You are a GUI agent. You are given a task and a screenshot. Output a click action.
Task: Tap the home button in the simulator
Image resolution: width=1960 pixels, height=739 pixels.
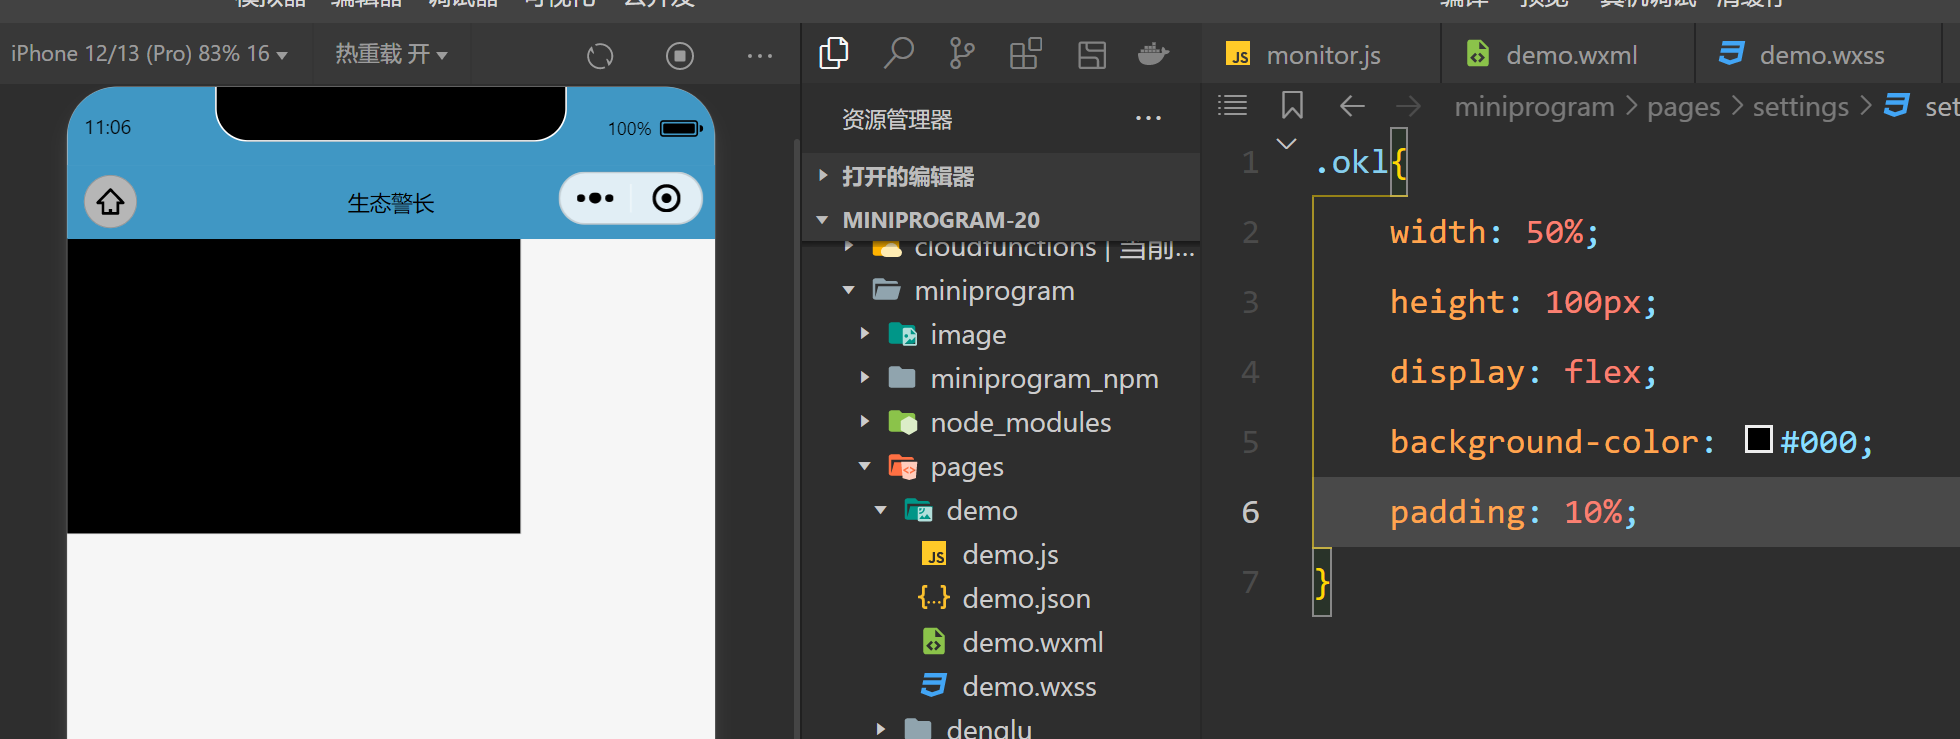click(x=110, y=202)
